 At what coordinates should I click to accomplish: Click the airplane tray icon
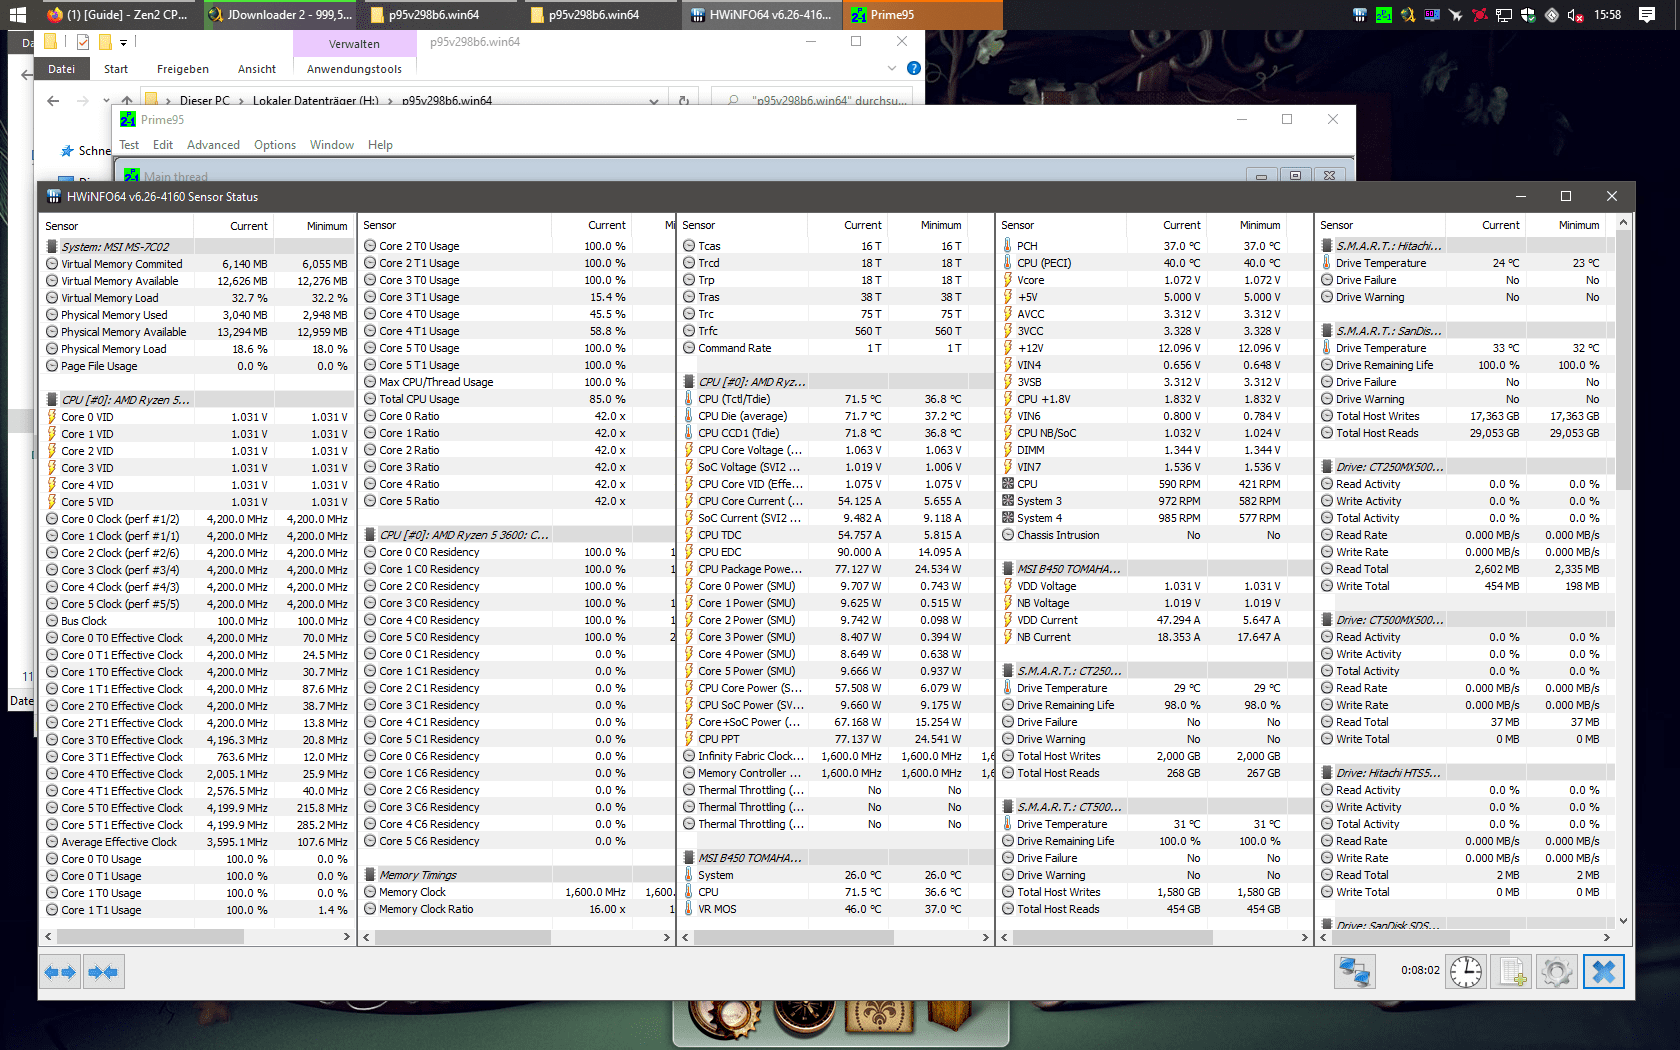pos(1456,15)
